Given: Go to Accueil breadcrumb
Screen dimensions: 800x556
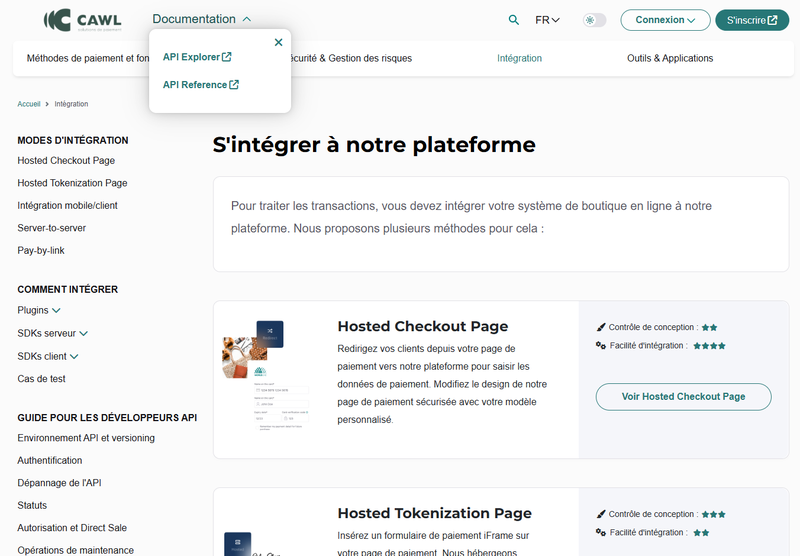Looking at the screenshot, I should (x=29, y=104).
